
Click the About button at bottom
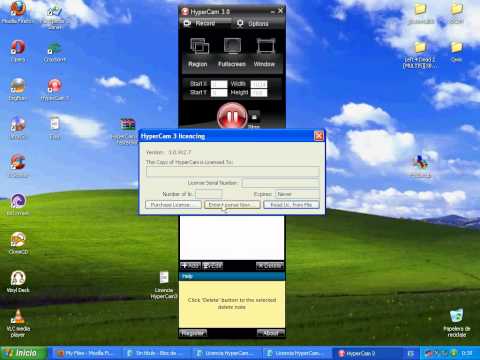coord(271,333)
